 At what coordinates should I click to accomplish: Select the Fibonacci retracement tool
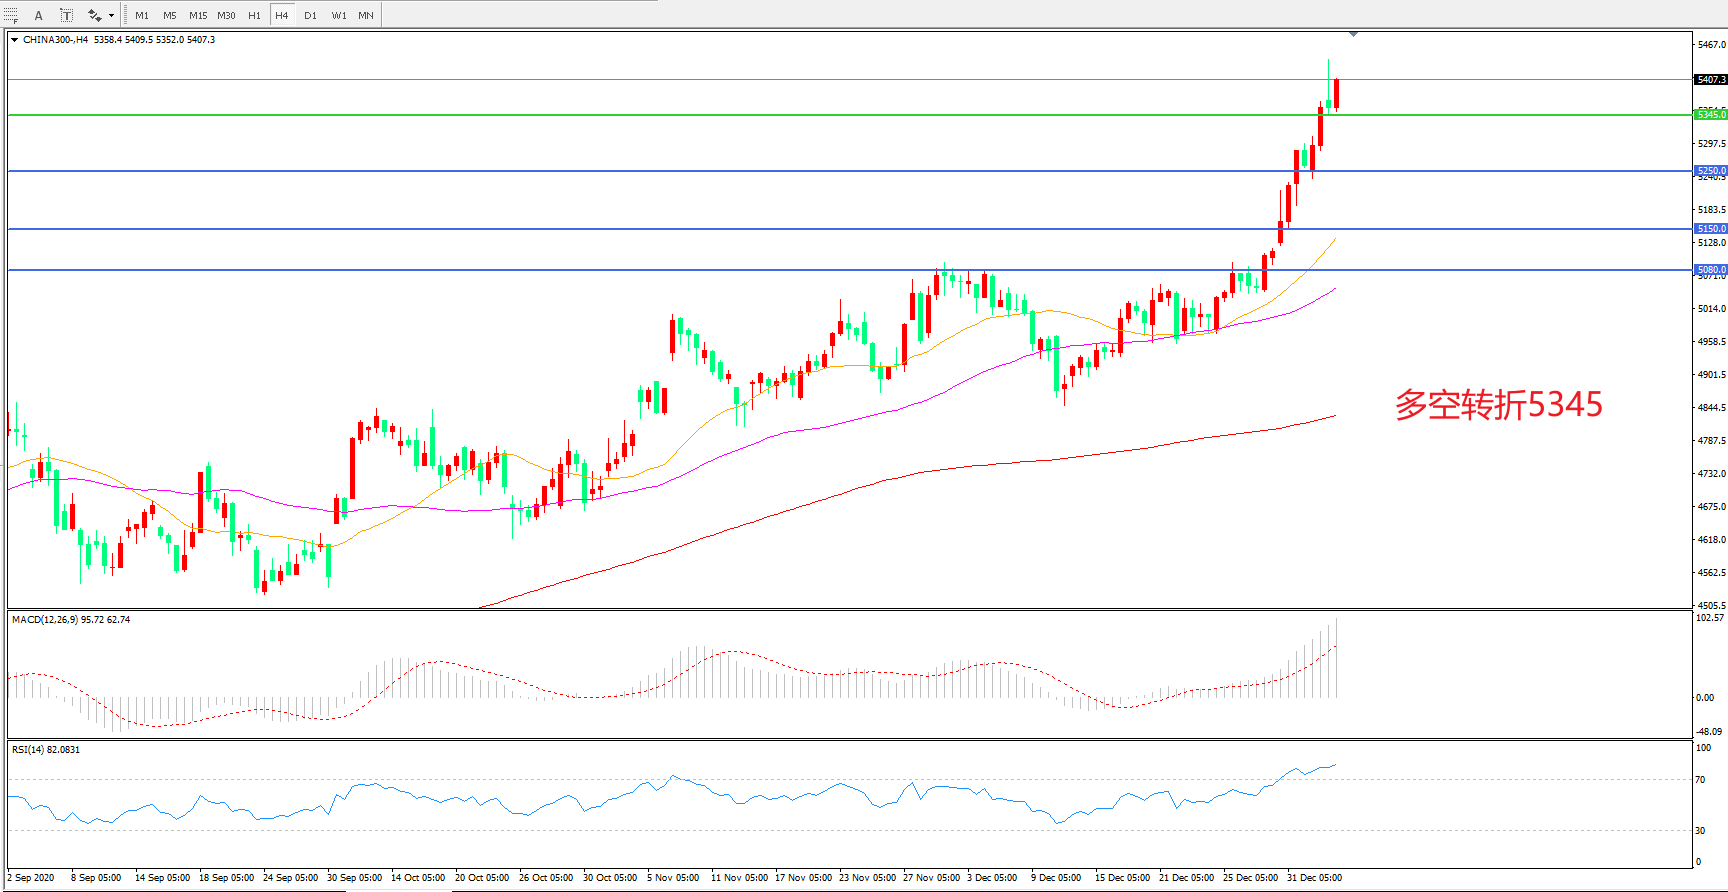11,15
